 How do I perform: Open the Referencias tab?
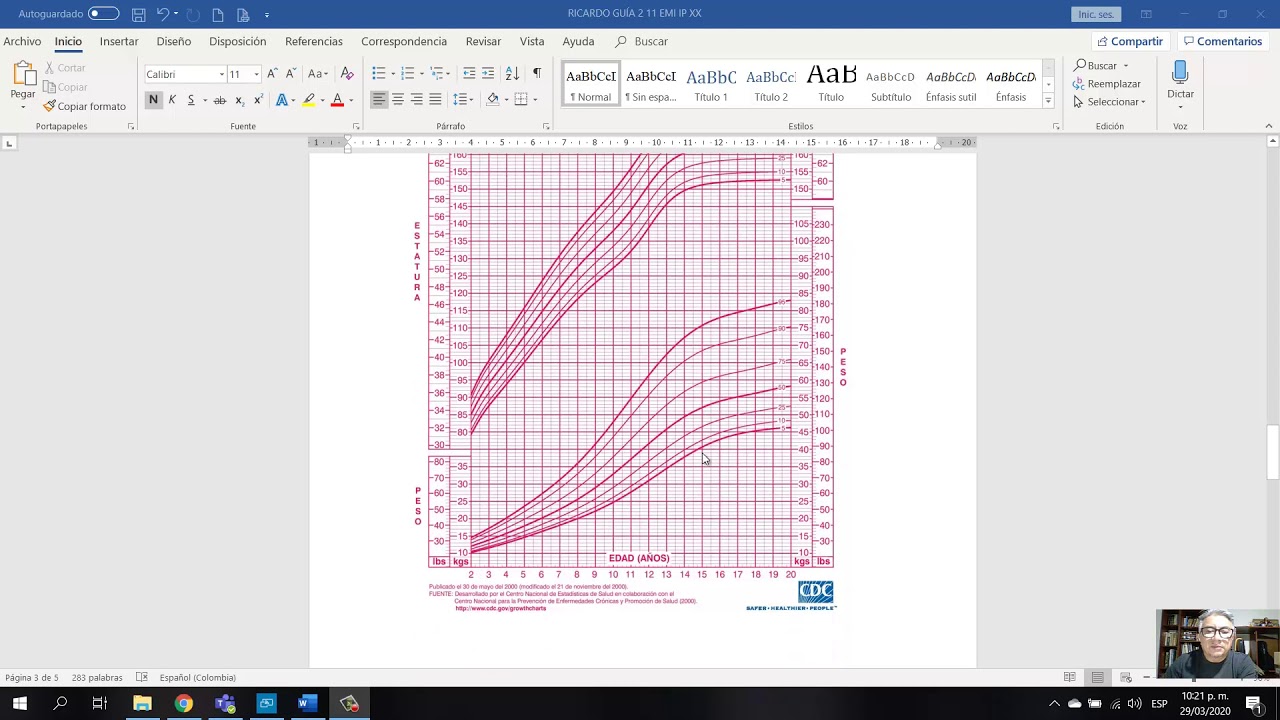click(x=314, y=41)
